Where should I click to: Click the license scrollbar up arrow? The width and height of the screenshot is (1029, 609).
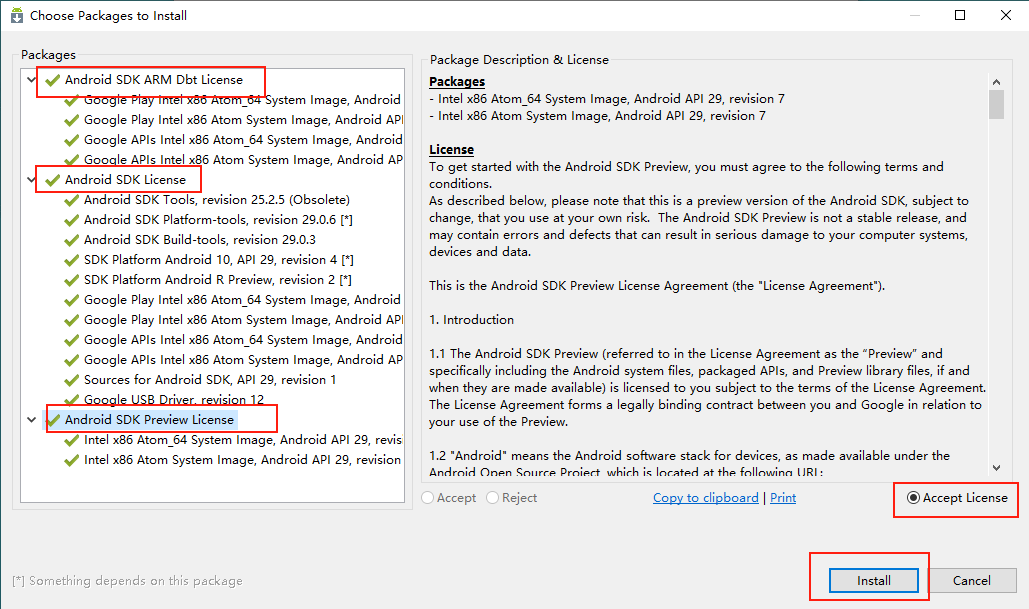point(996,82)
